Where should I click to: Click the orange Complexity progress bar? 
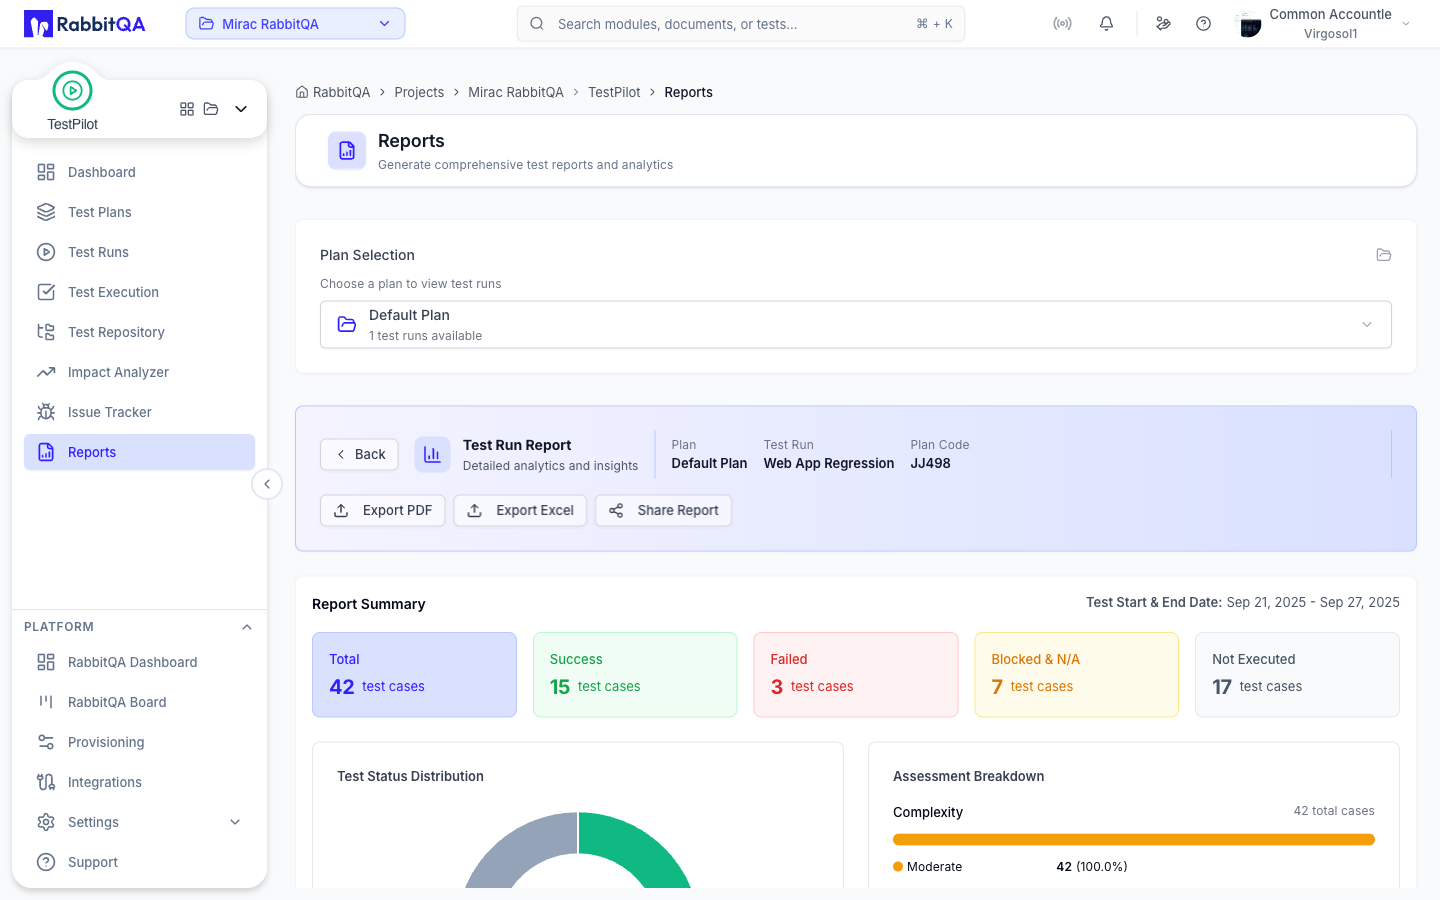pyautogui.click(x=1134, y=840)
